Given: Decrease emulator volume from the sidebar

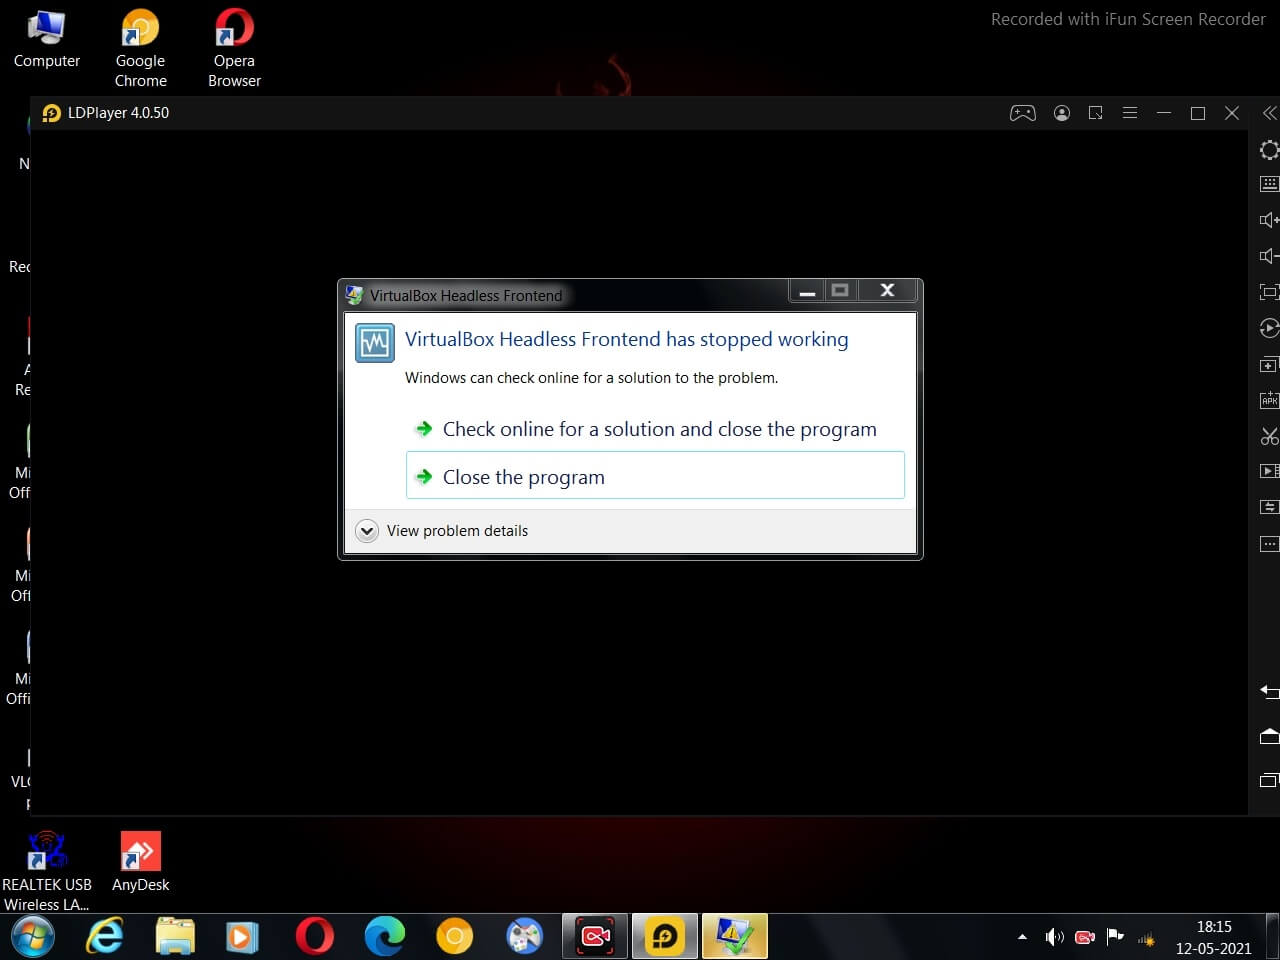Looking at the screenshot, I should tap(1268, 255).
